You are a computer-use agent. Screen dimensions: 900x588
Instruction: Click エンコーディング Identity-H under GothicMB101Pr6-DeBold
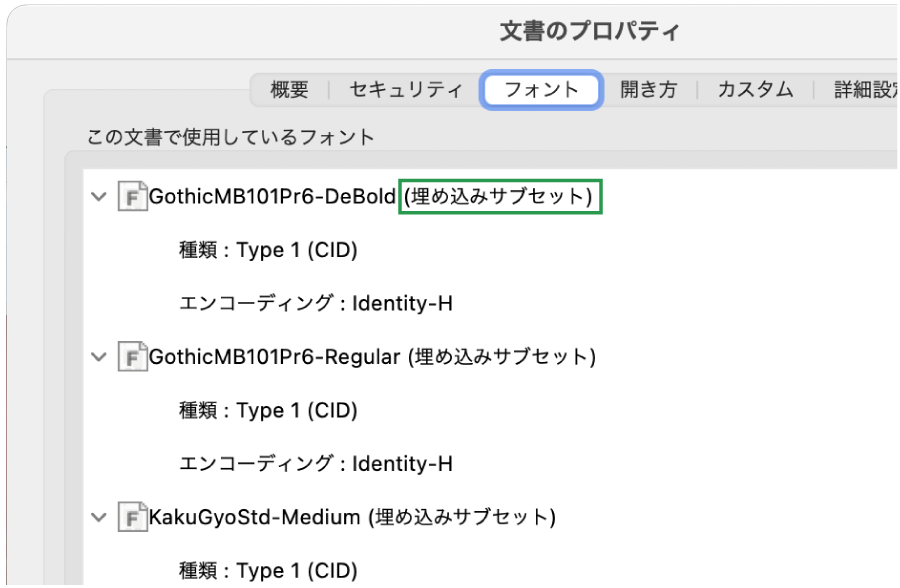point(316,303)
